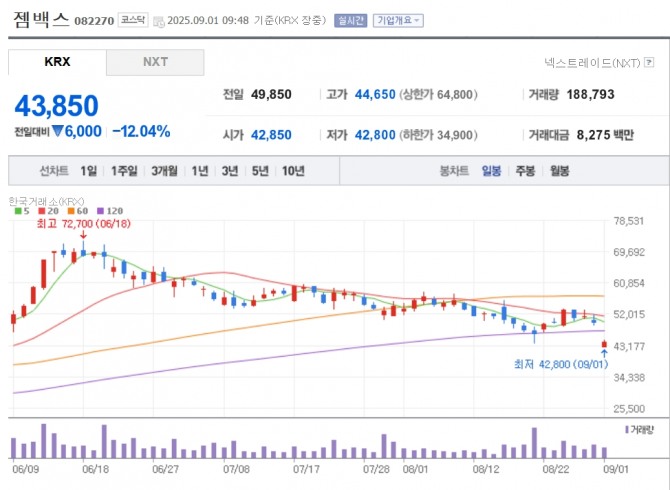Click the purple 거래량 legend marker
Viewport: 670px width, 490px height.
(x=626, y=429)
